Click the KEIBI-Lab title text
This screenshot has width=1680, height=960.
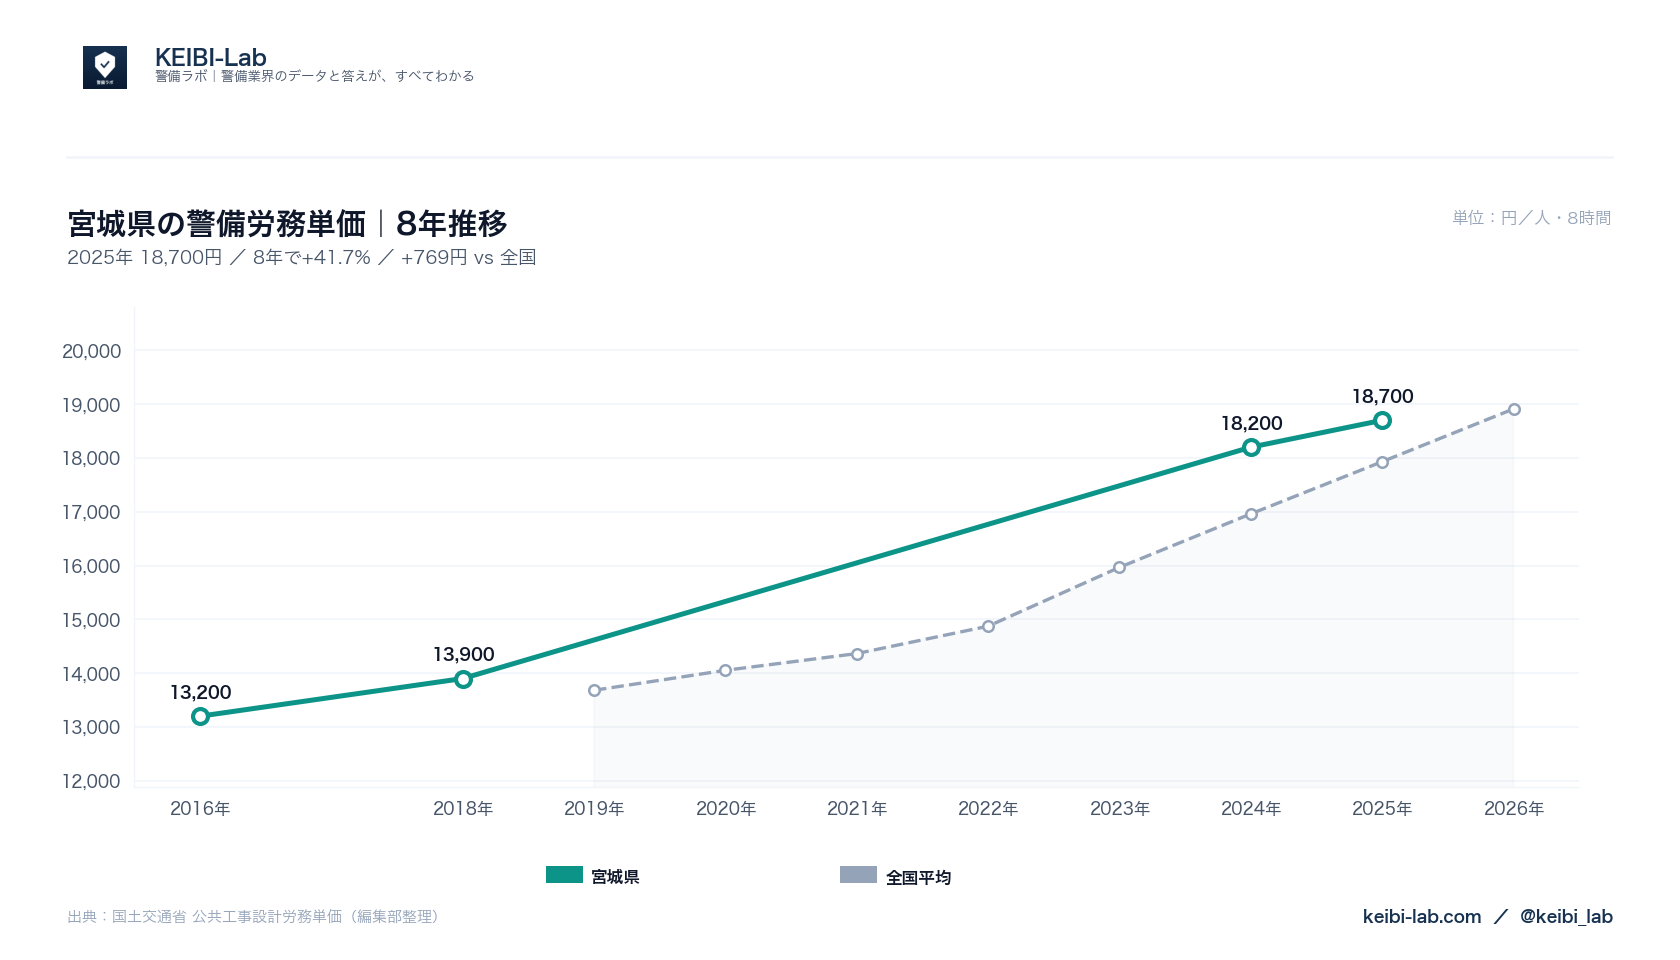(211, 57)
